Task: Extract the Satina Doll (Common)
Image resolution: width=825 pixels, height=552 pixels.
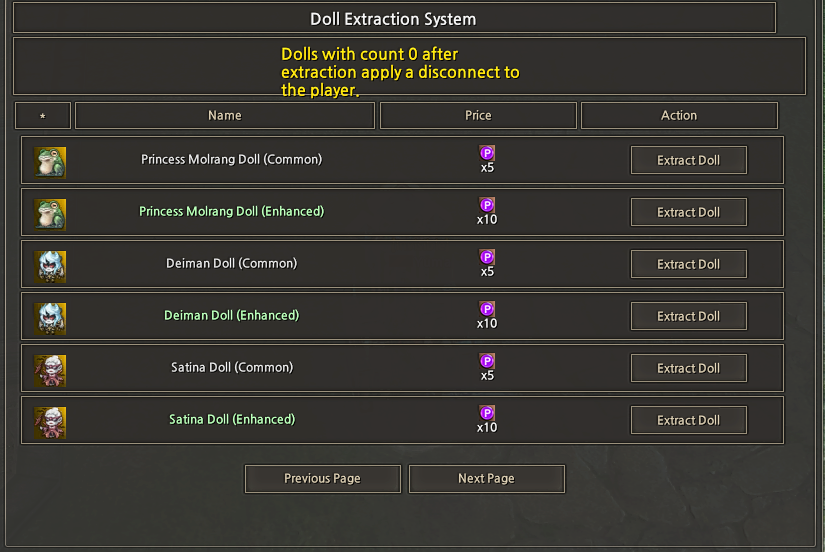Action: [x=688, y=368]
